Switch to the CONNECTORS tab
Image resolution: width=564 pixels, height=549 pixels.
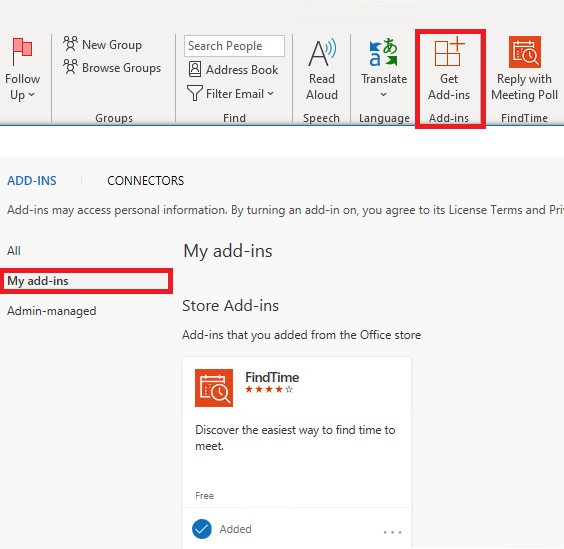point(145,181)
